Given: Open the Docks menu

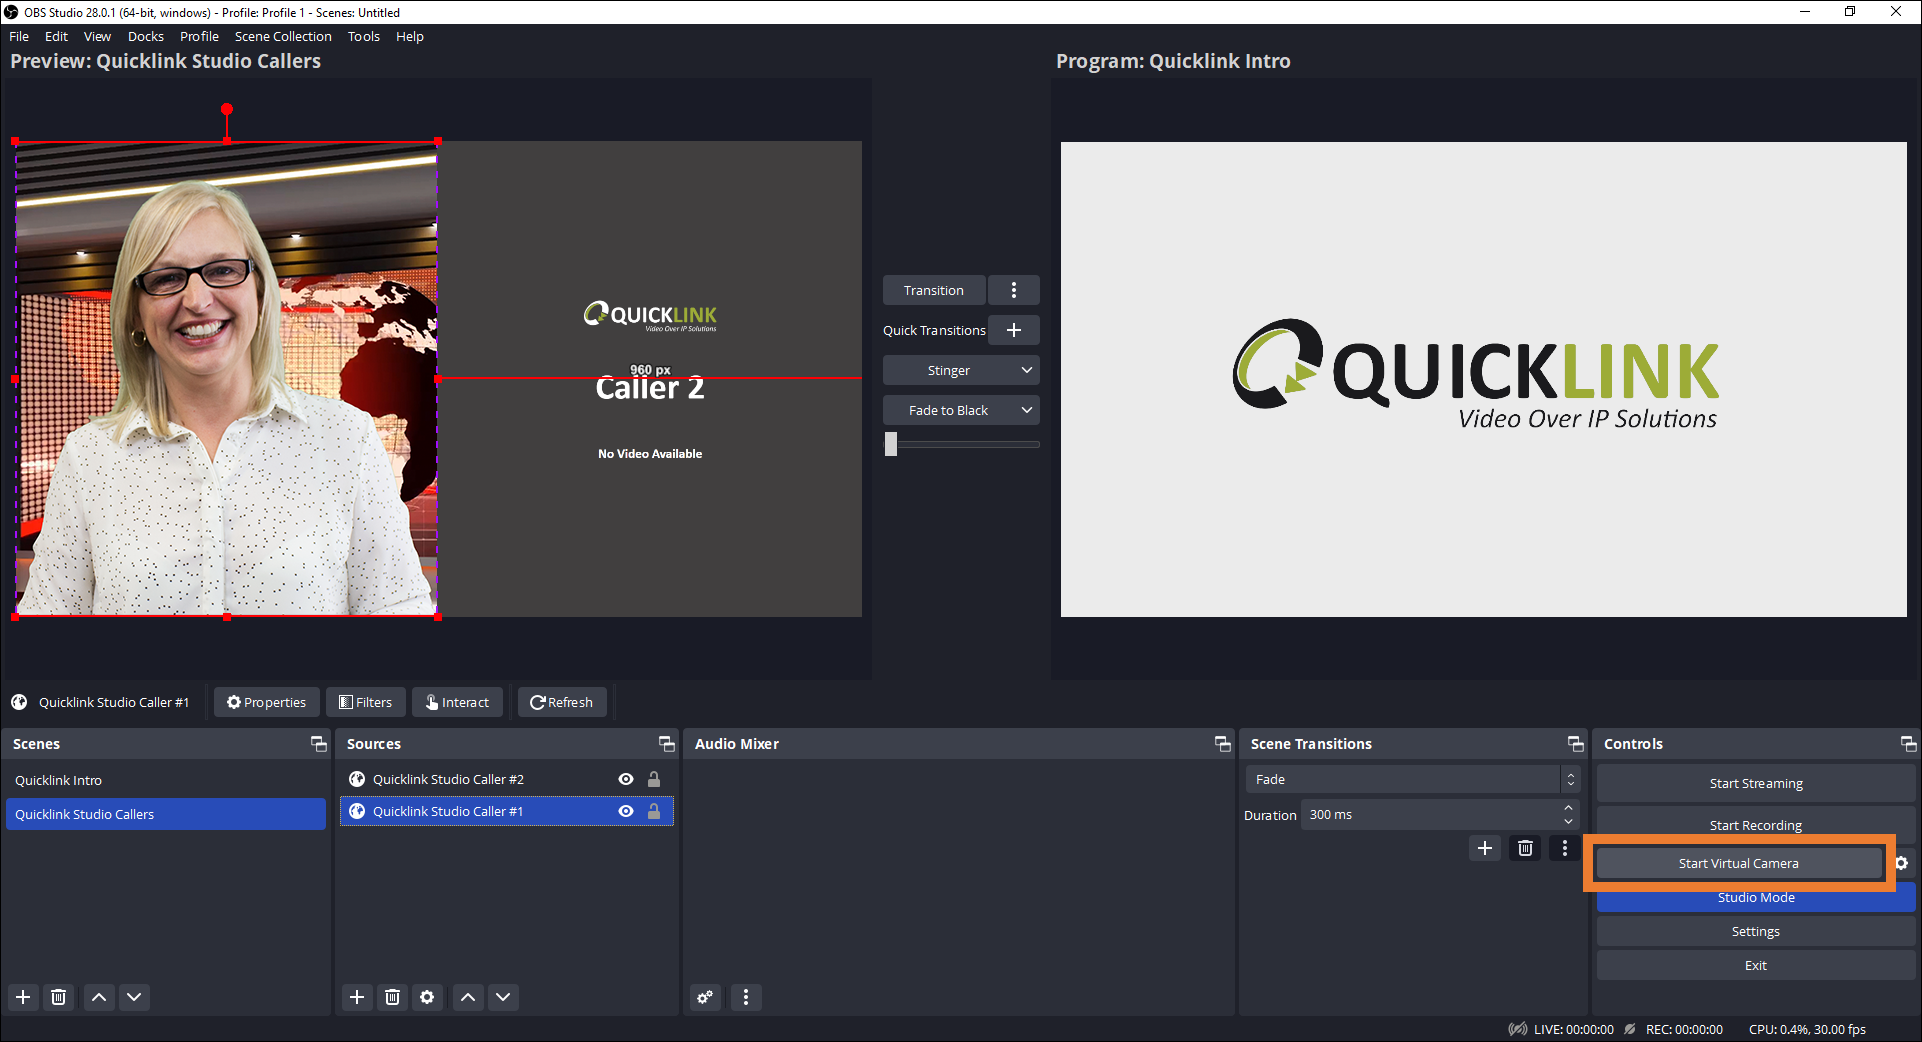Looking at the screenshot, I should click(x=146, y=36).
